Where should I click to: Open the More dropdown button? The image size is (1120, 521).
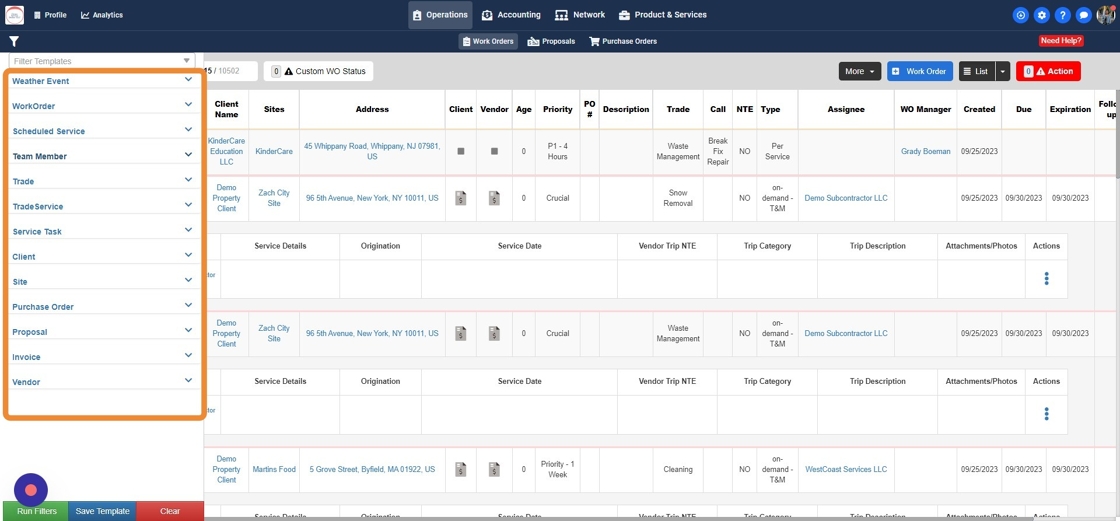click(859, 71)
